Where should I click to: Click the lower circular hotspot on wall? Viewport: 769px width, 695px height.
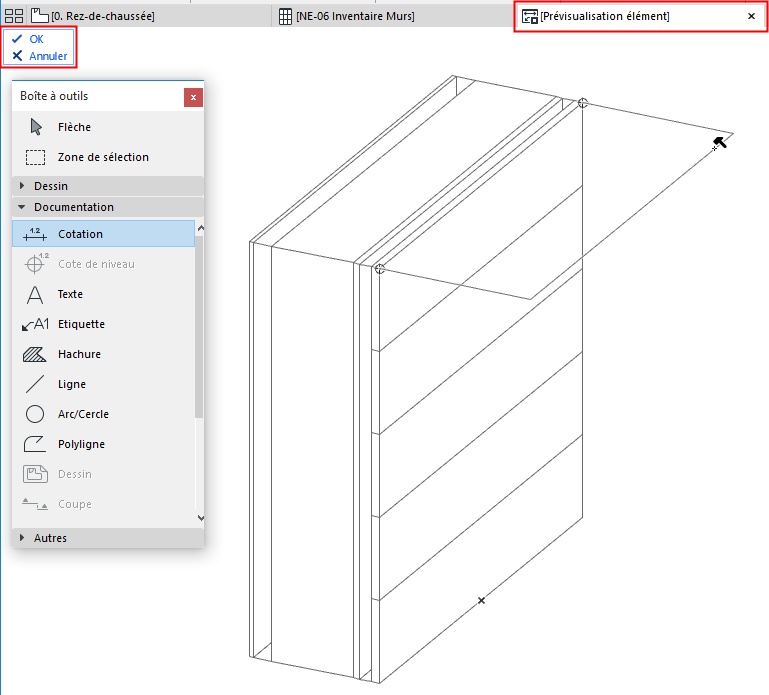(x=380, y=269)
